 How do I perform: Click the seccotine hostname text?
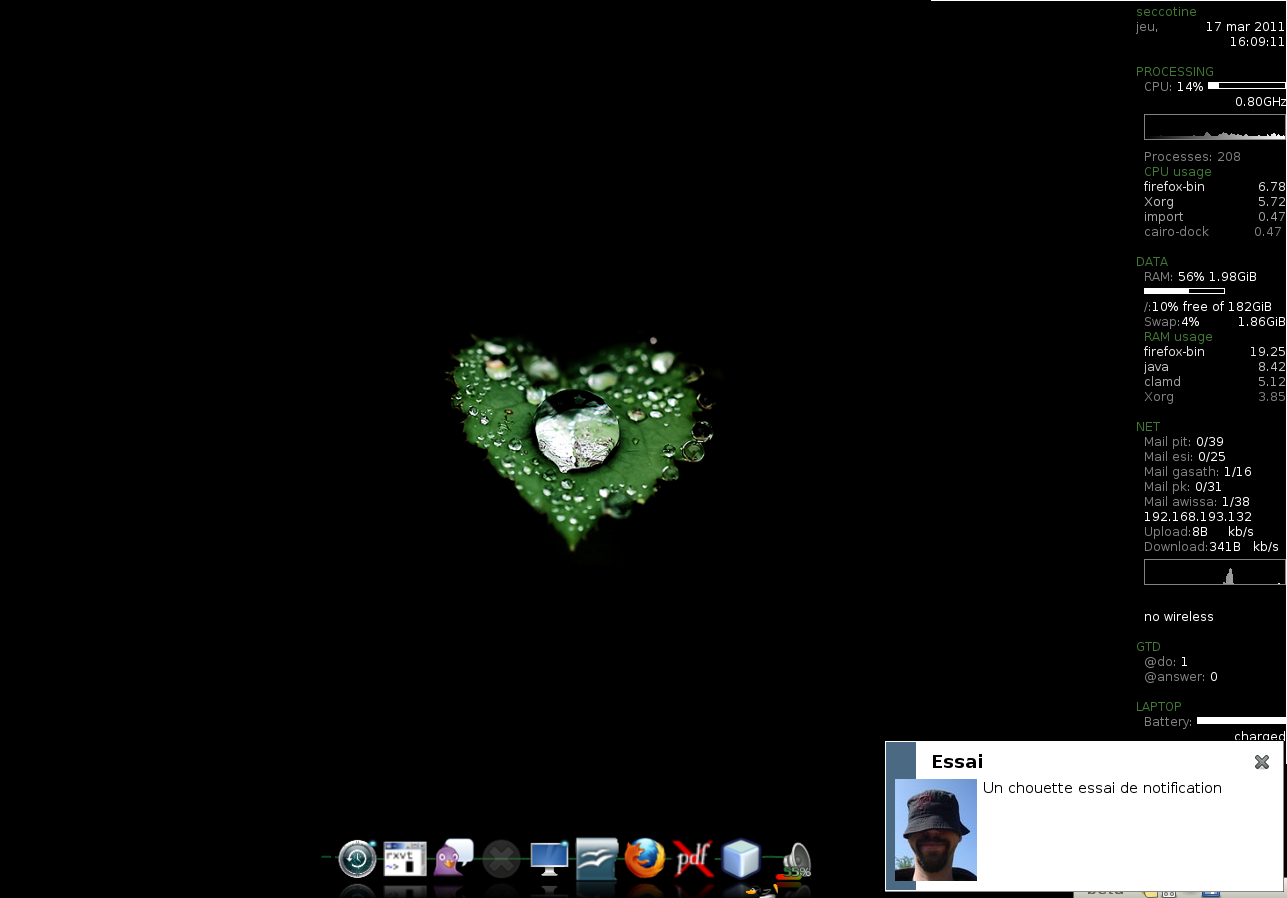click(x=1166, y=12)
